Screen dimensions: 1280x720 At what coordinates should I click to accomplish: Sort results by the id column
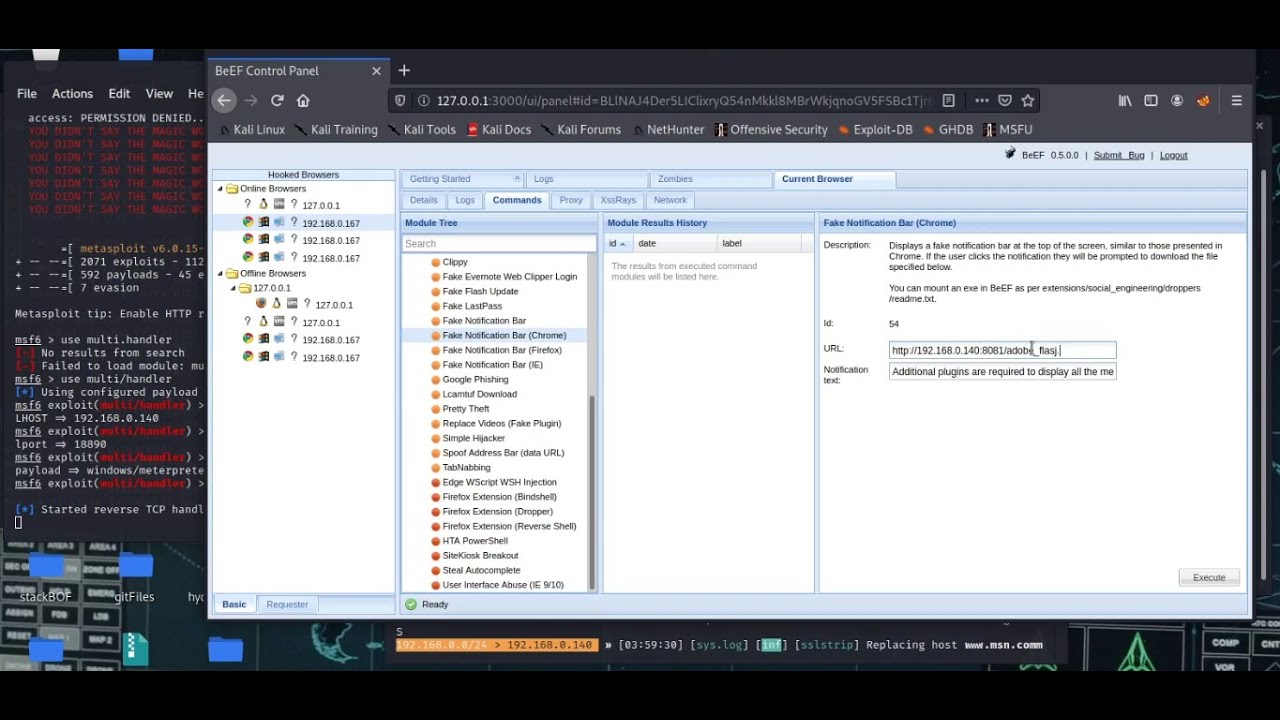[618, 243]
